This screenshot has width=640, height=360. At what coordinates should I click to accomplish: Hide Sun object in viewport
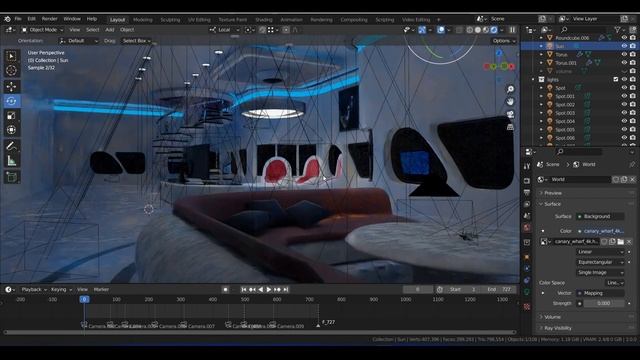[624, 46]
